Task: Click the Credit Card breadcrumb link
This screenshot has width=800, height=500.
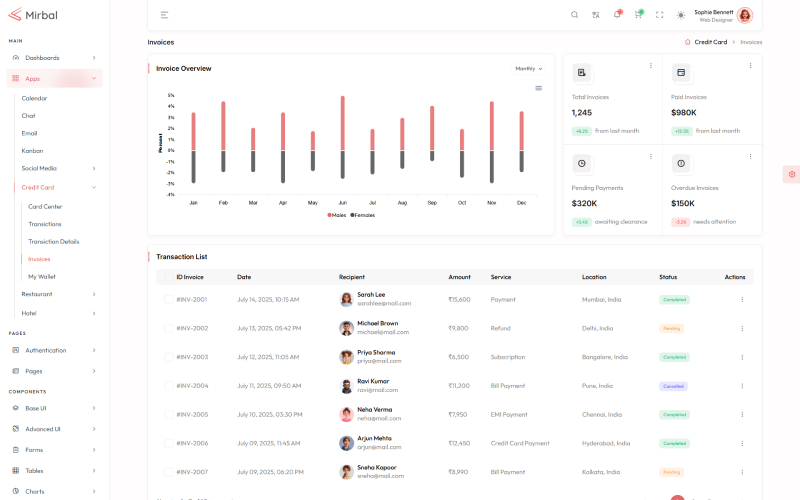Action: coord(710,42)
